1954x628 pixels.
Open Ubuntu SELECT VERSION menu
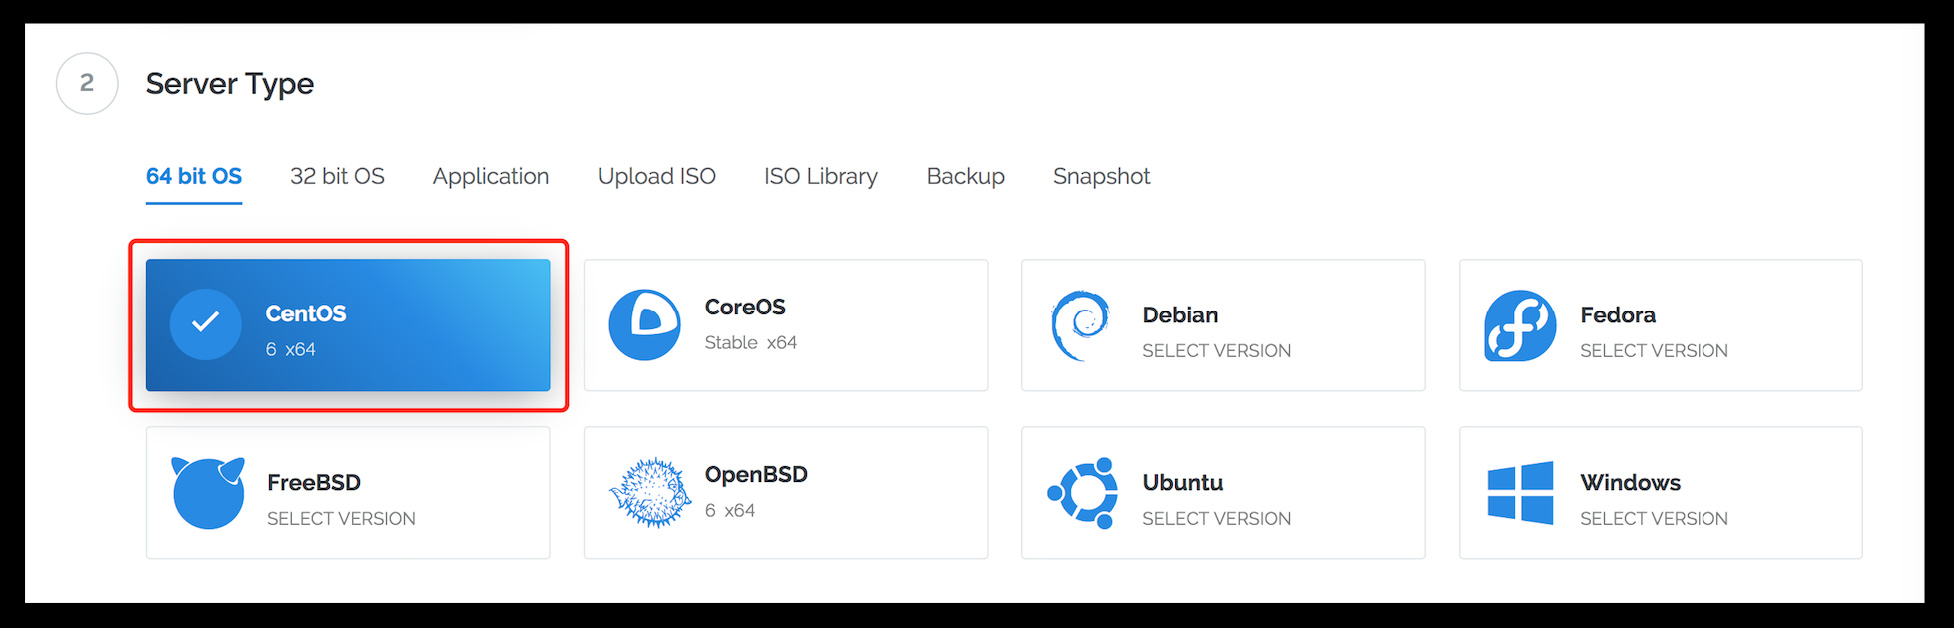(x=1216, y=519)
